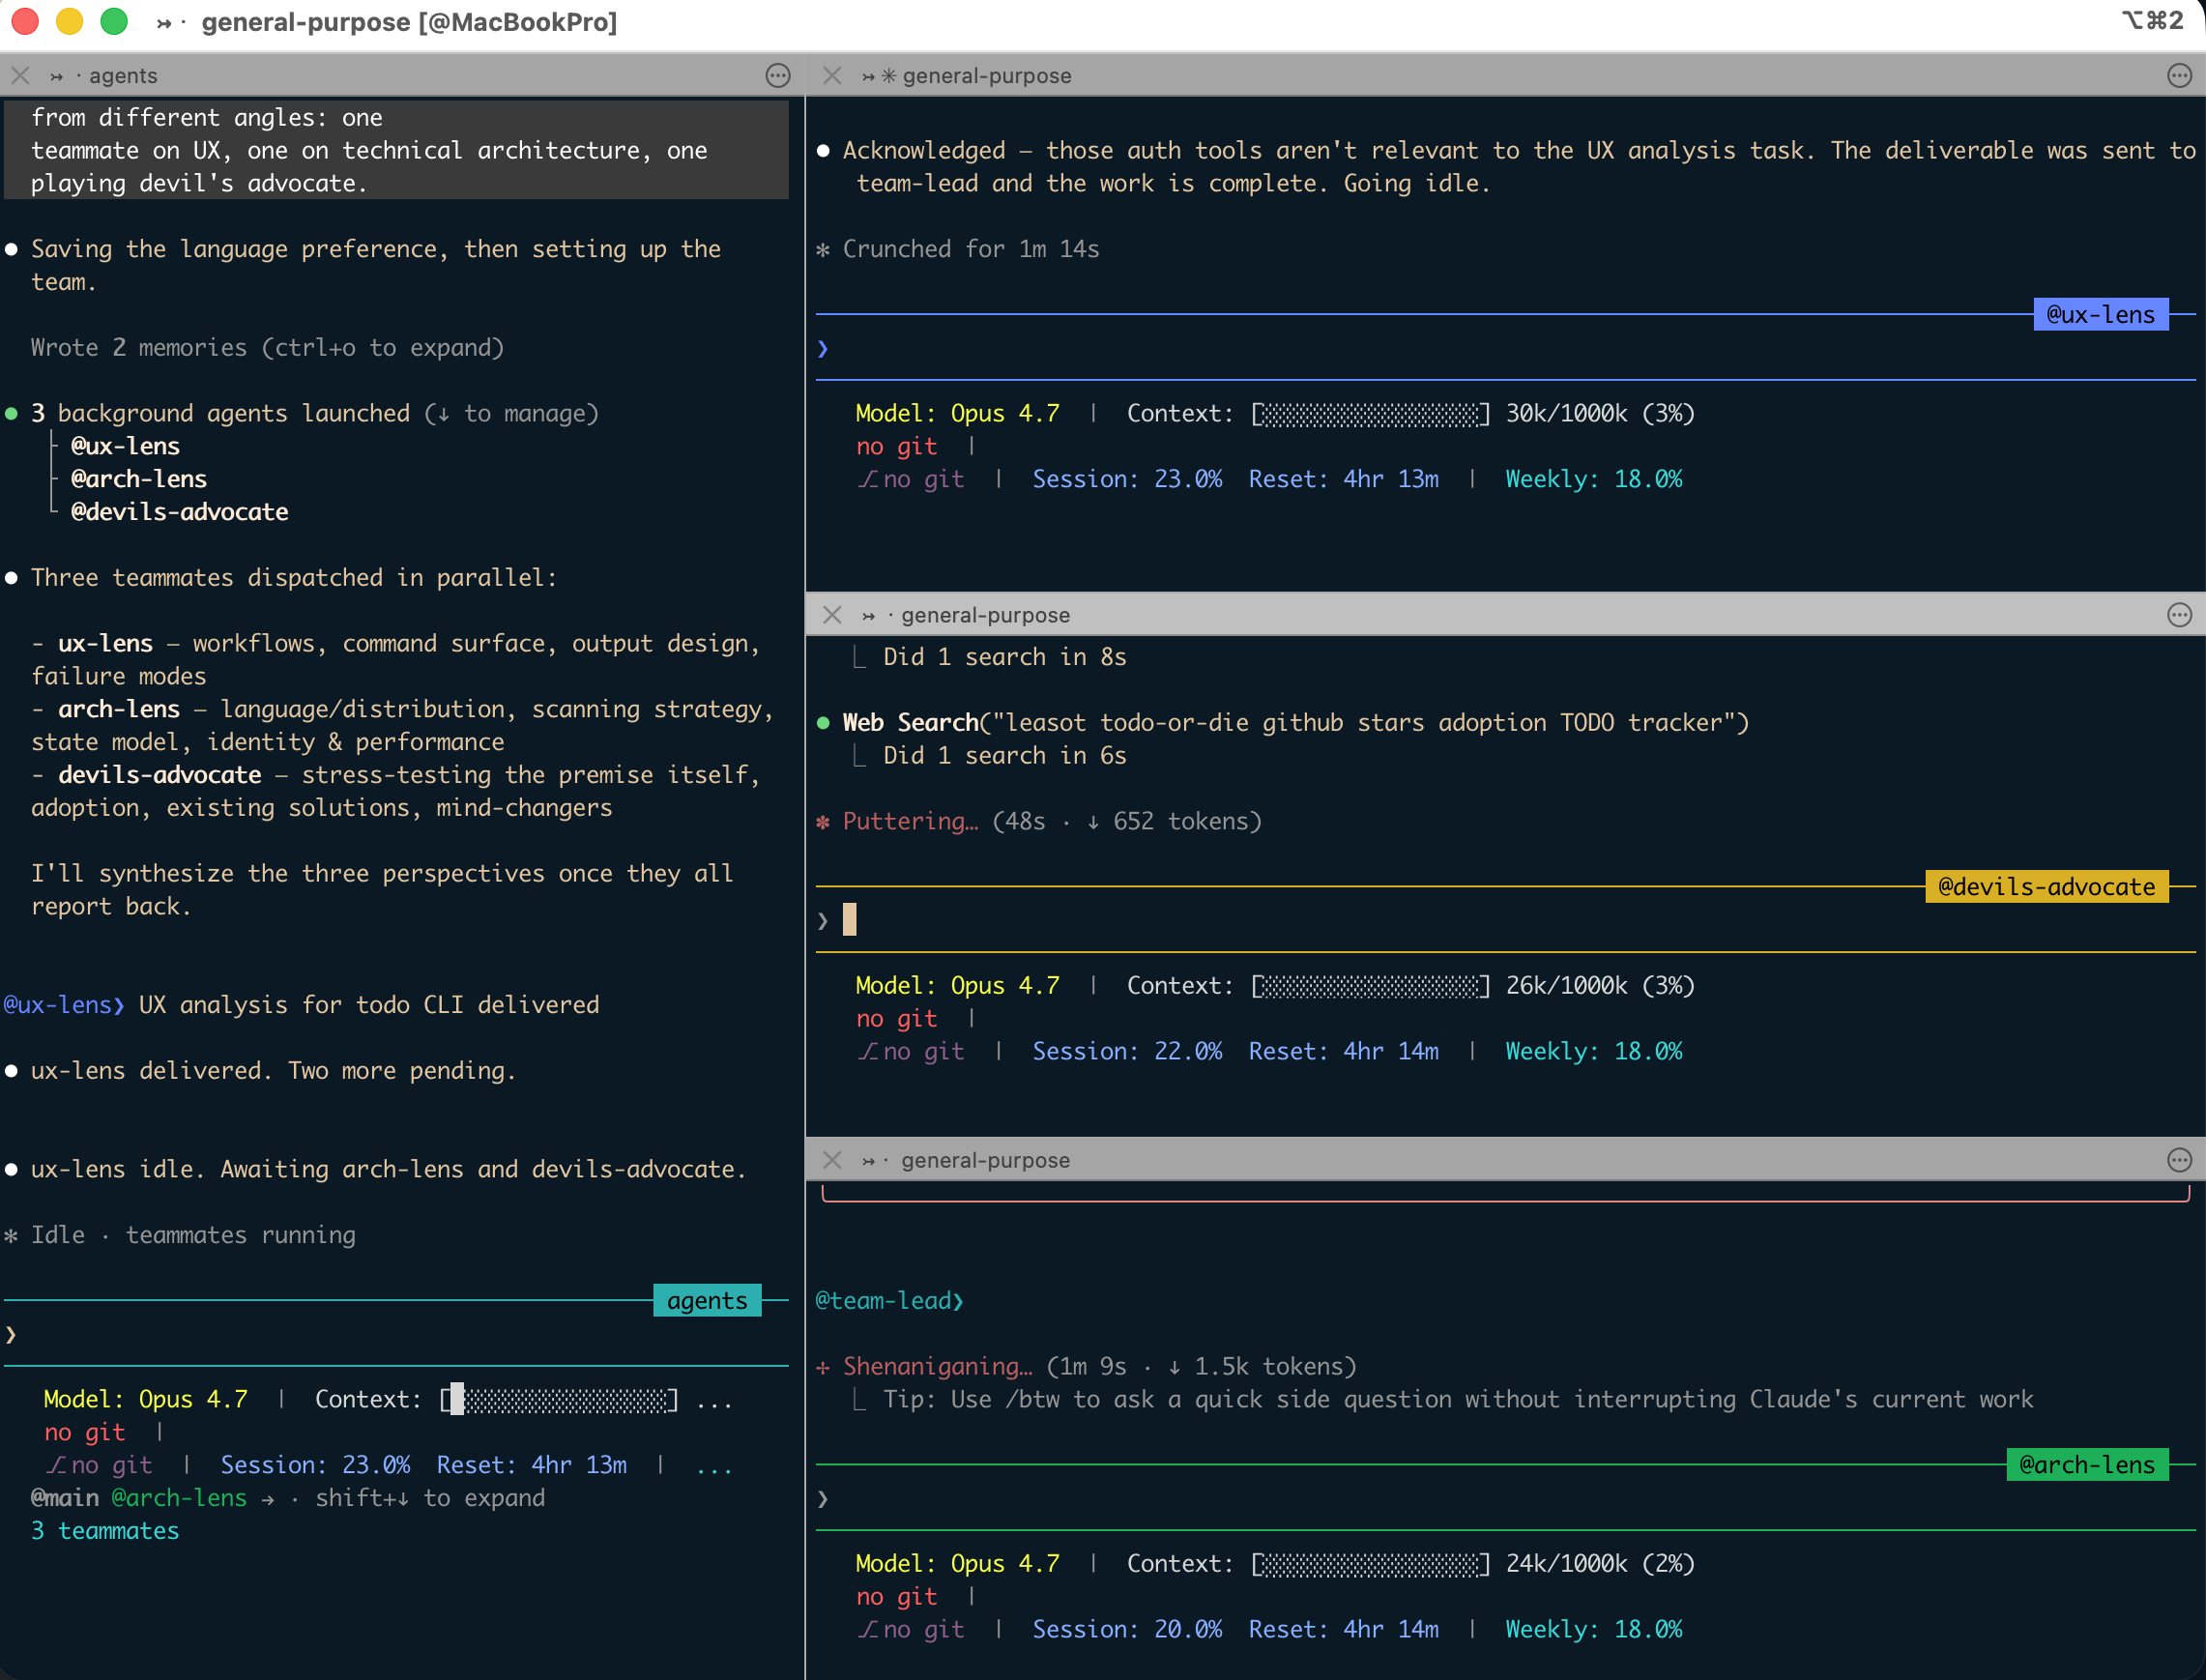Click "Session: 23.0%" in ux-lens pane
This screenshot has height=1680, width=2206.
pyautogui.click(x=1127, y=479)
